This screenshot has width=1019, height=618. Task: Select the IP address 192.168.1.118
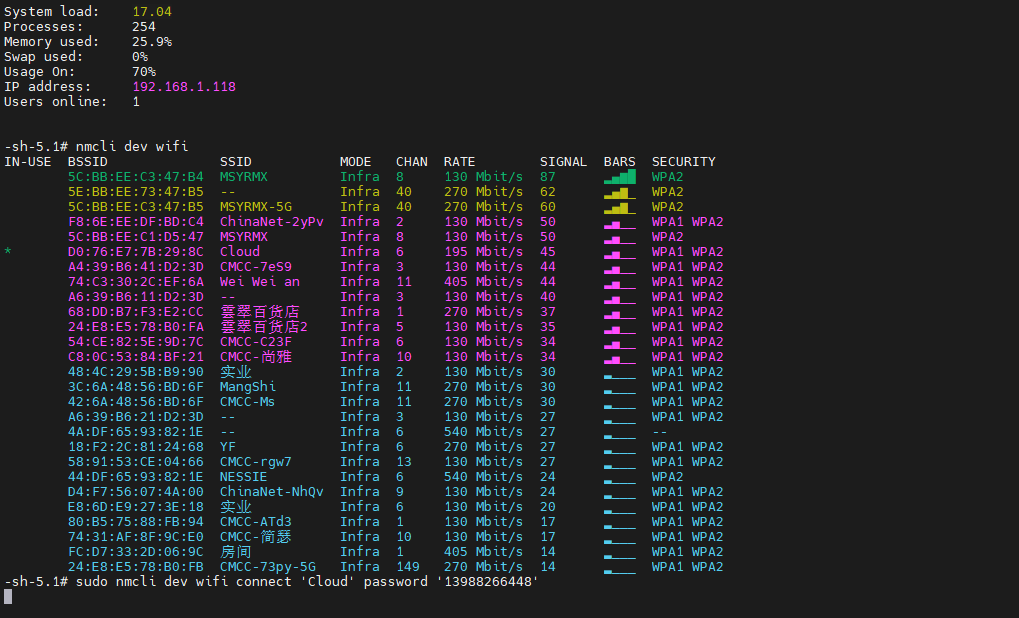[x=183, y=87]
